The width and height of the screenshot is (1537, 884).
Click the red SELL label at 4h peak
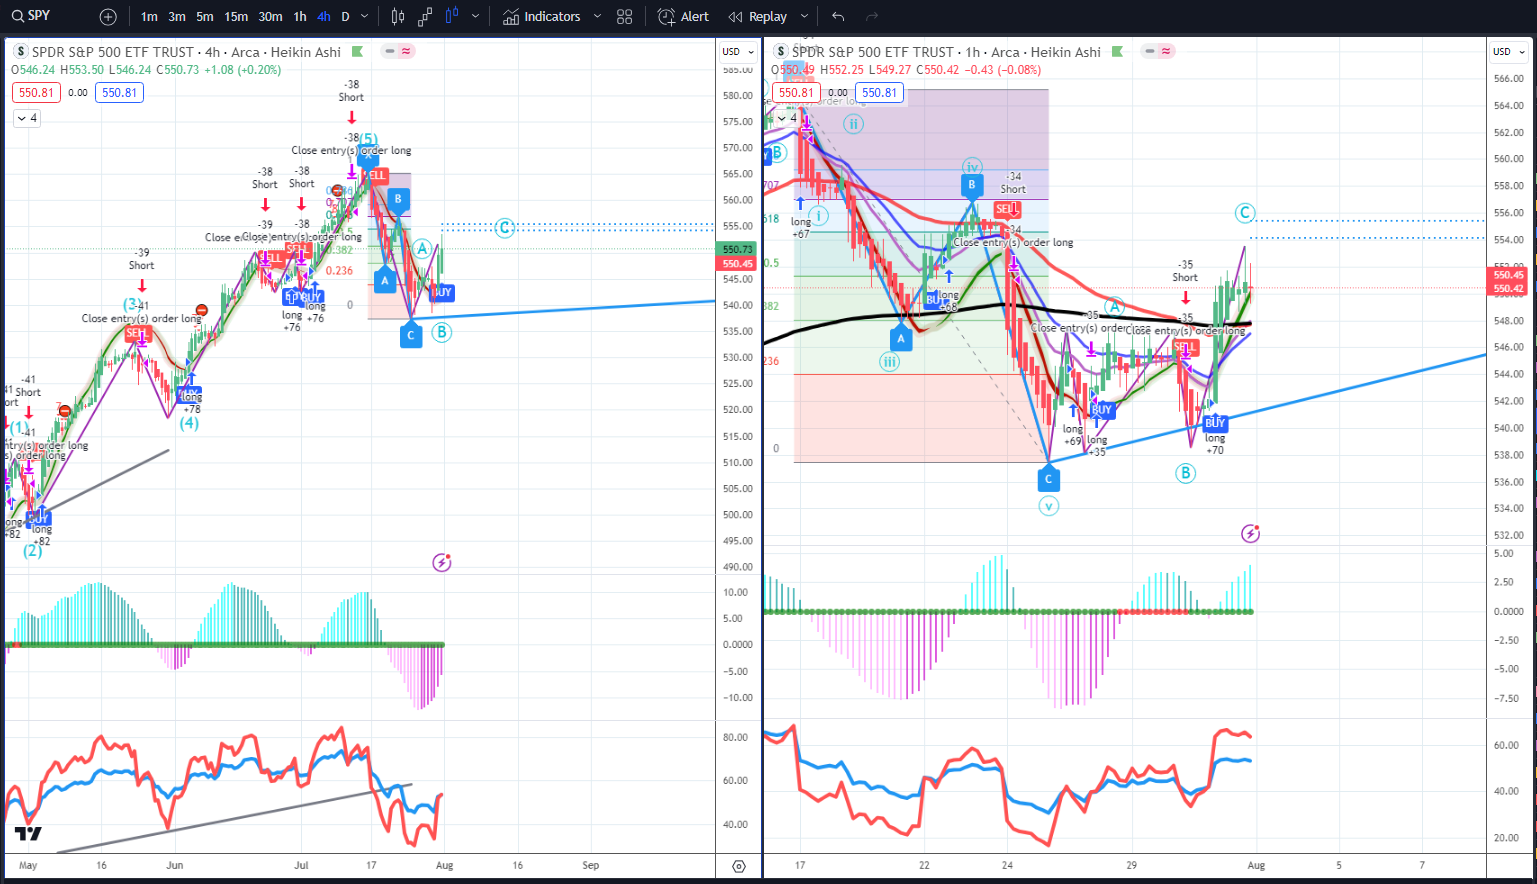(376, 175)
